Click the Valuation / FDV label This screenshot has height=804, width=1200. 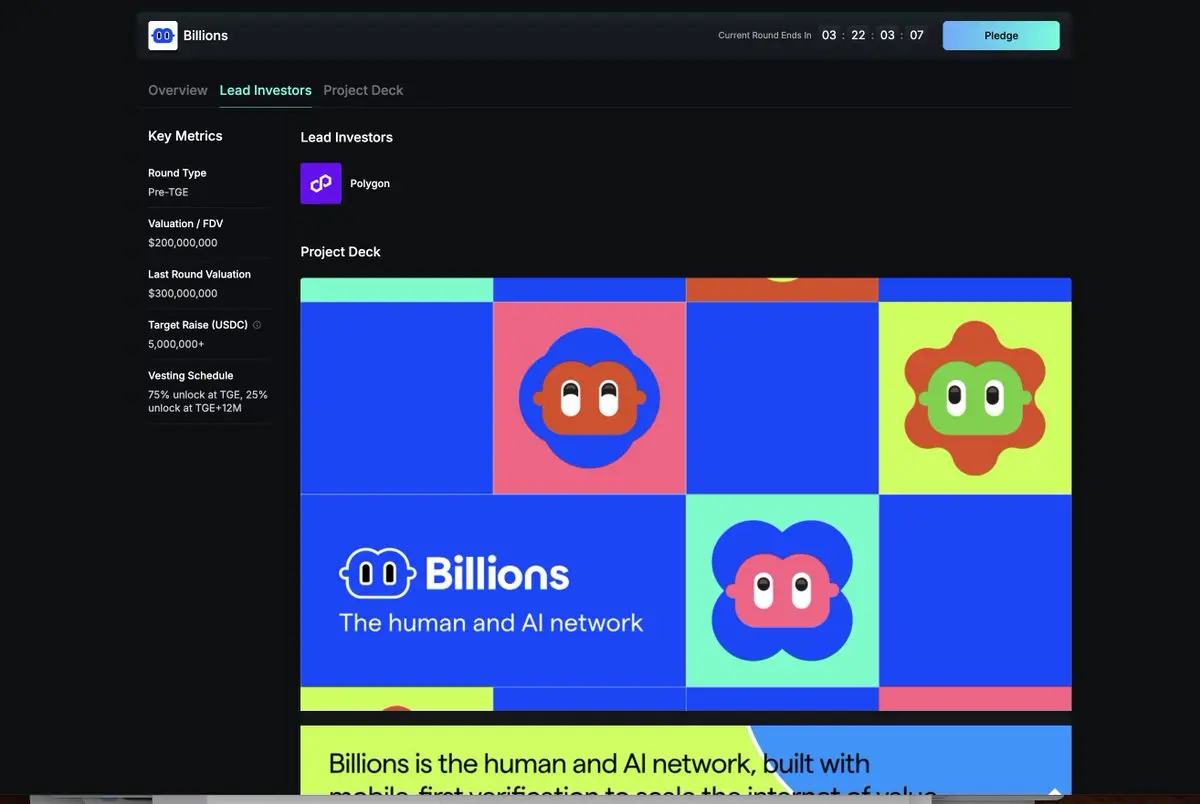pyautogui.click(x=186, y=224)
